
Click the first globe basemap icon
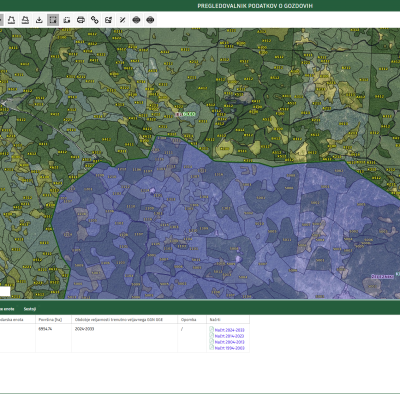136,20
